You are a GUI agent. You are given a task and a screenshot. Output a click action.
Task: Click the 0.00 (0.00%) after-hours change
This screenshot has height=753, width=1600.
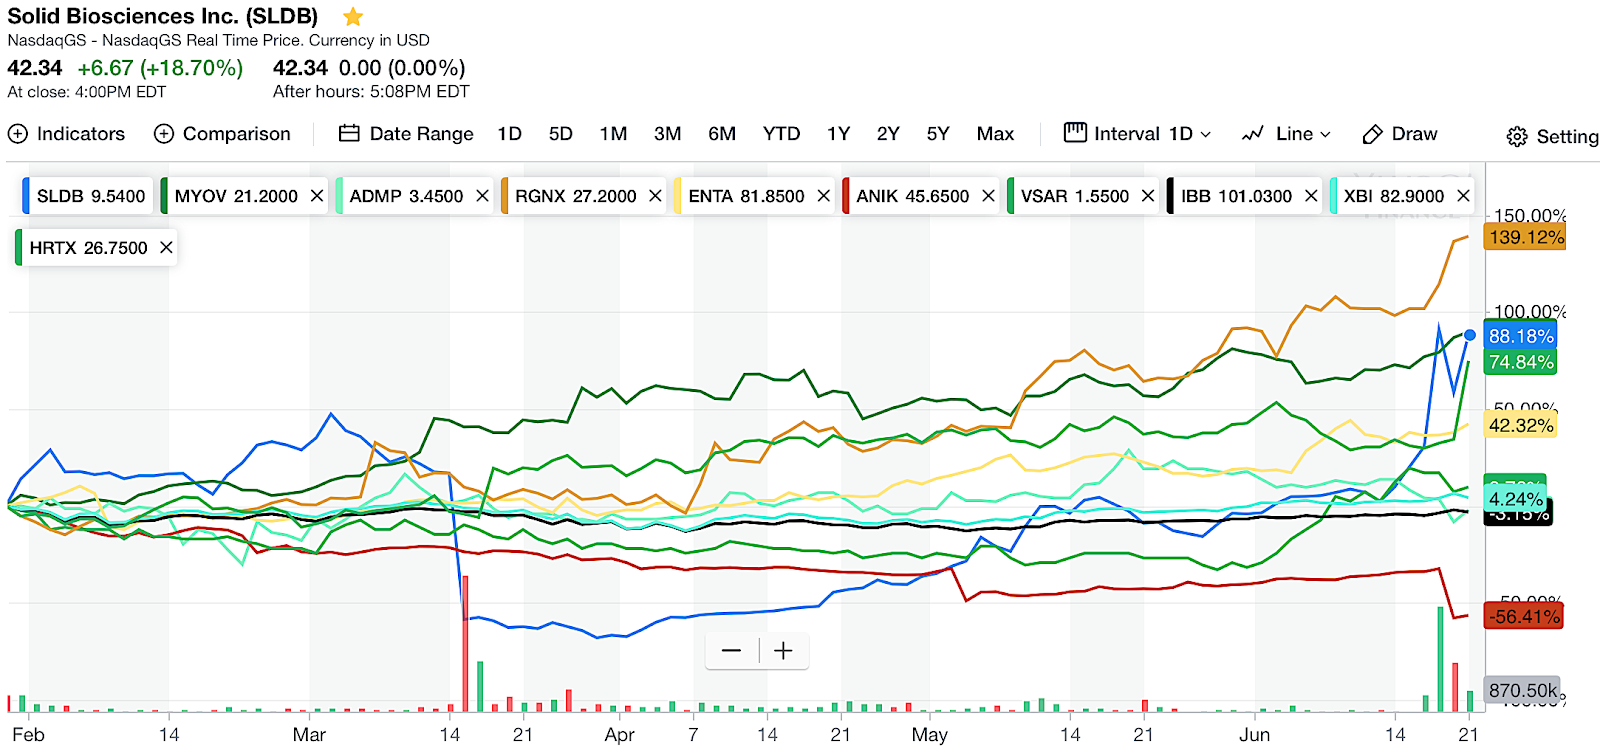click(x=402, y=68)
